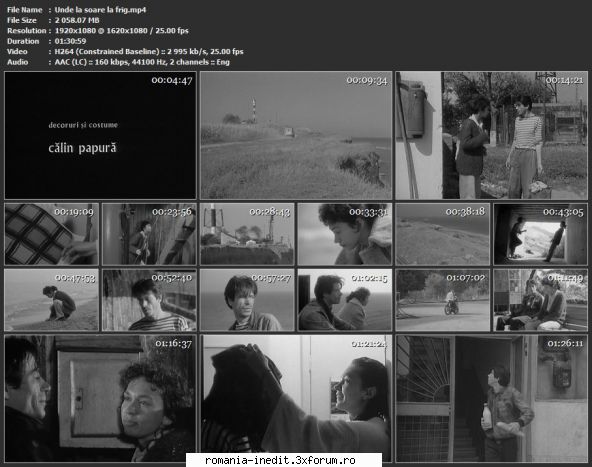This screenshot has width=592, height=467.
Task: Click the file size value '2 058.07 MB'
Action: [x=77, y=20]
